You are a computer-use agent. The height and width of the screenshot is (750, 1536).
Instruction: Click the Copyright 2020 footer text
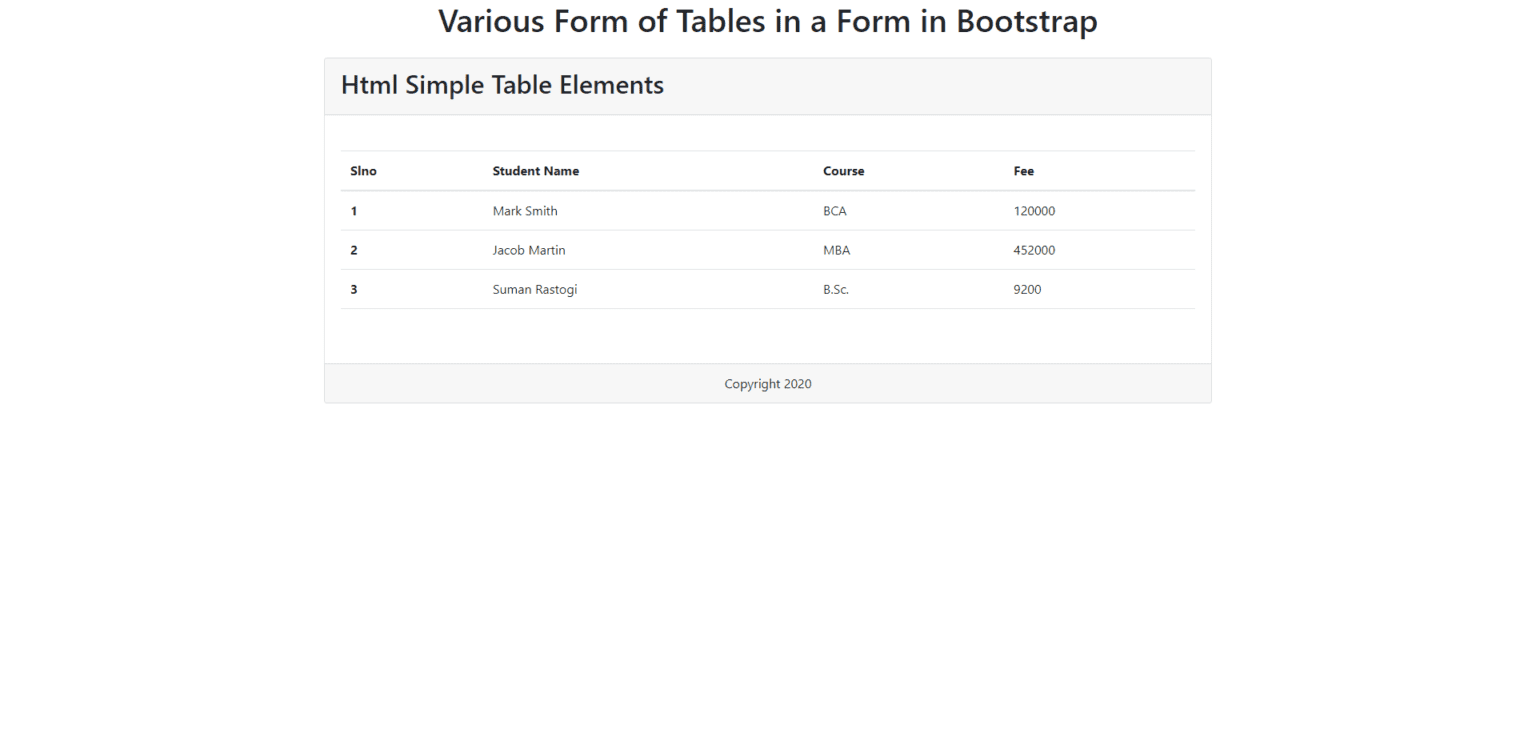(767, 383)
